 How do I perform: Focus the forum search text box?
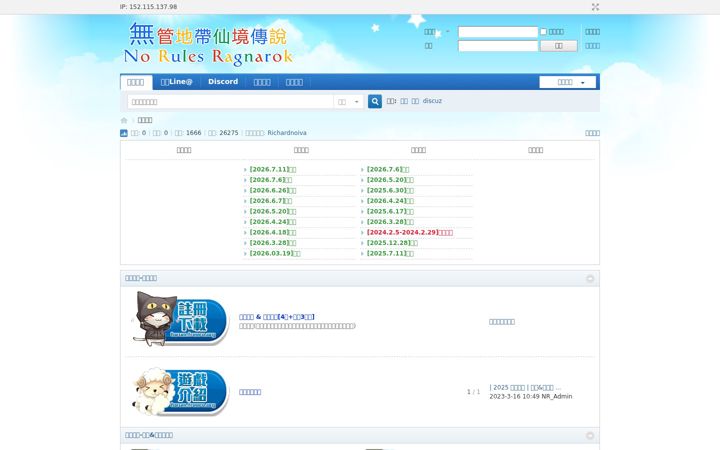pyautogui.click(x=230, y=102)
